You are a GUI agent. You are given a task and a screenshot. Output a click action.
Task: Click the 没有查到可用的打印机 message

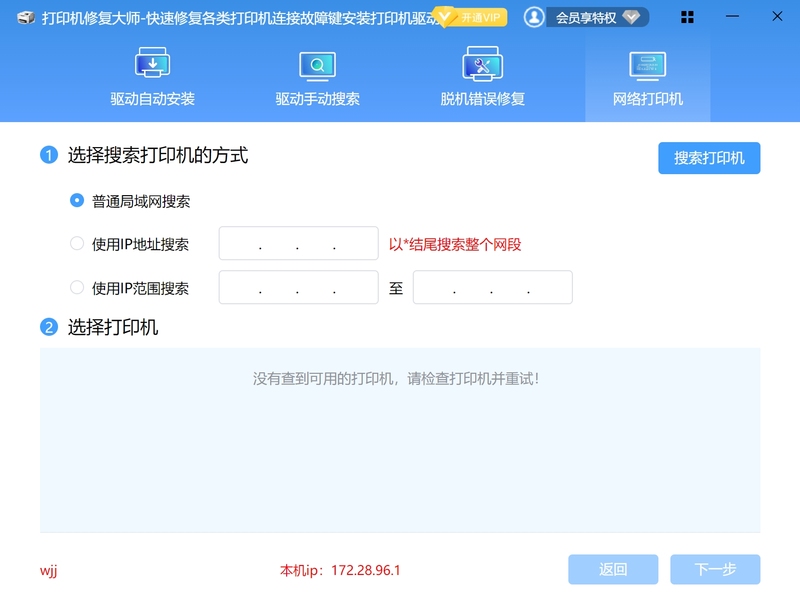coord(396,379)
